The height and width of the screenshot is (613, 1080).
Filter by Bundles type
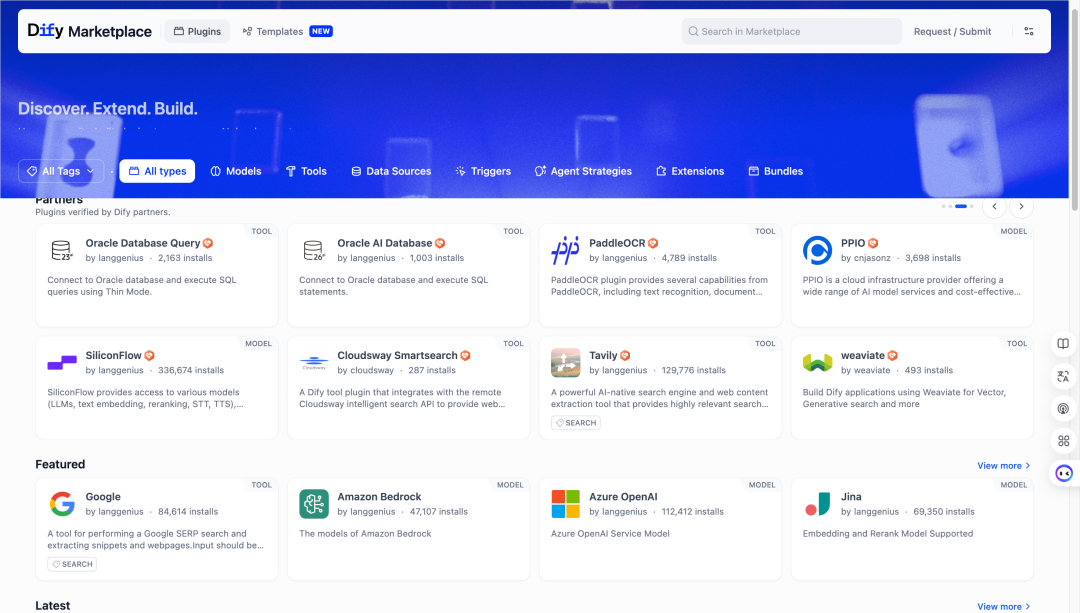coord(776,171)
